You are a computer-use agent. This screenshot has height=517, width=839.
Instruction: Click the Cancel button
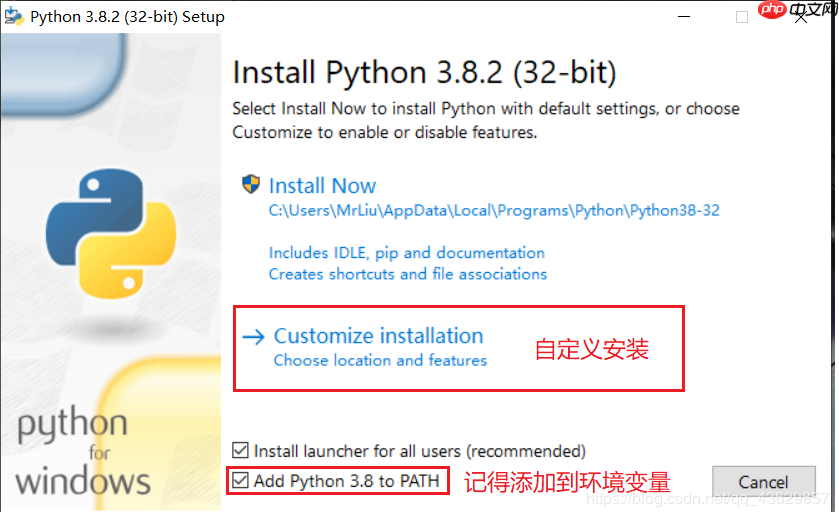(764, 482)
